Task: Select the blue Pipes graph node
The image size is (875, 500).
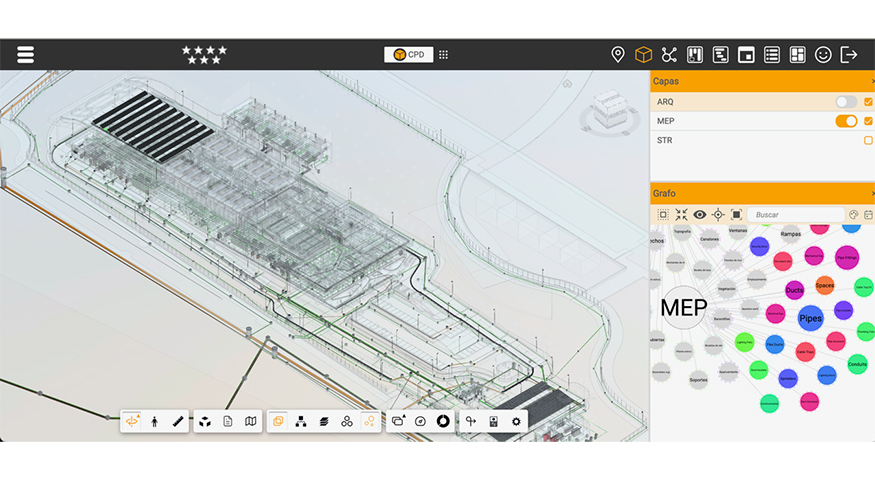Action: pos(810,318)
